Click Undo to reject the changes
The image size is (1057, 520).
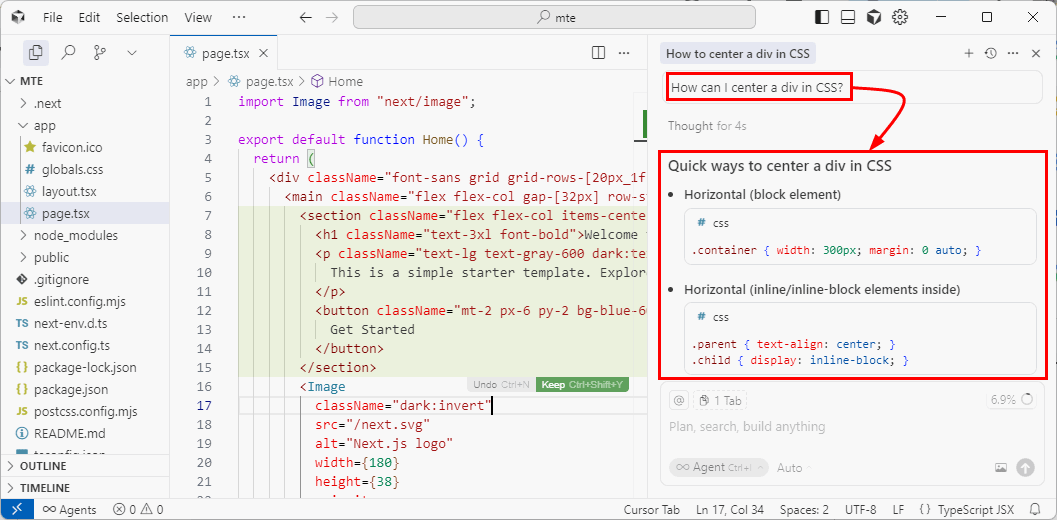click(499, 385)
